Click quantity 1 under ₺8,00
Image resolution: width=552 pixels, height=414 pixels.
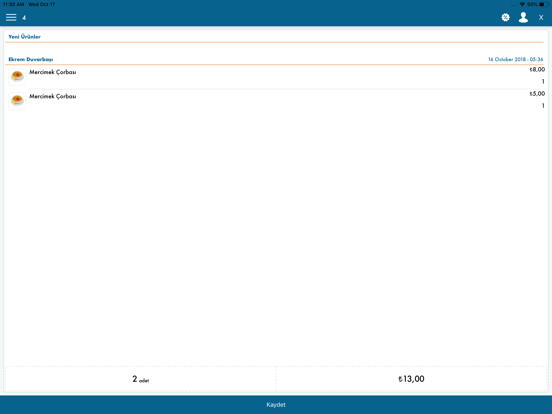tap(543, 82)
